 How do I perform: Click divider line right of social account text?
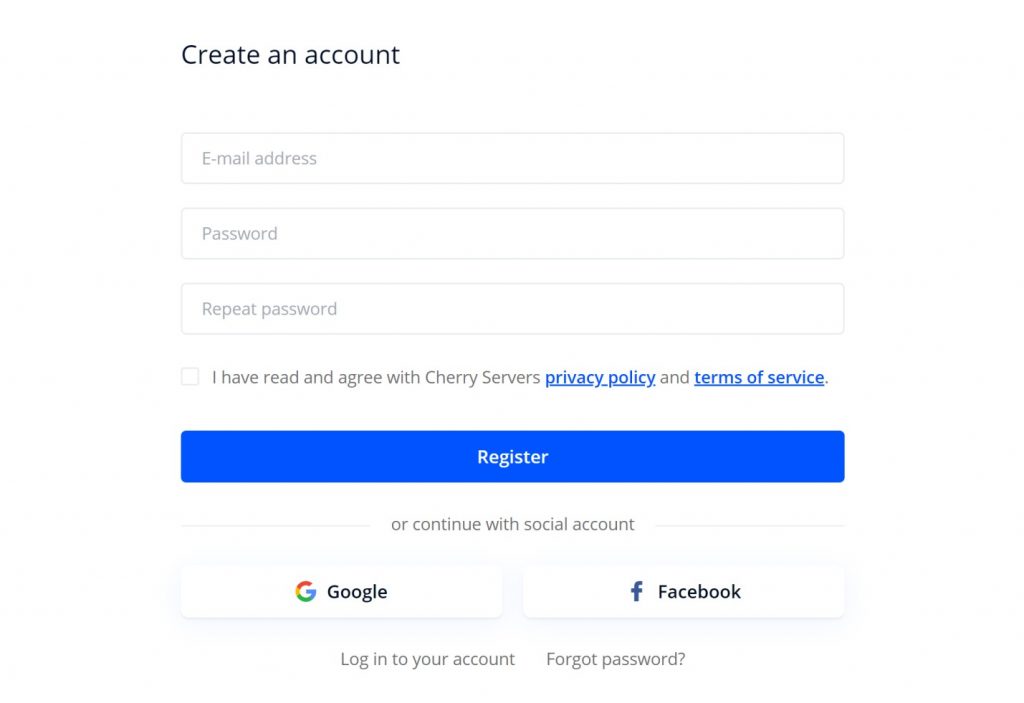[750, 525]
